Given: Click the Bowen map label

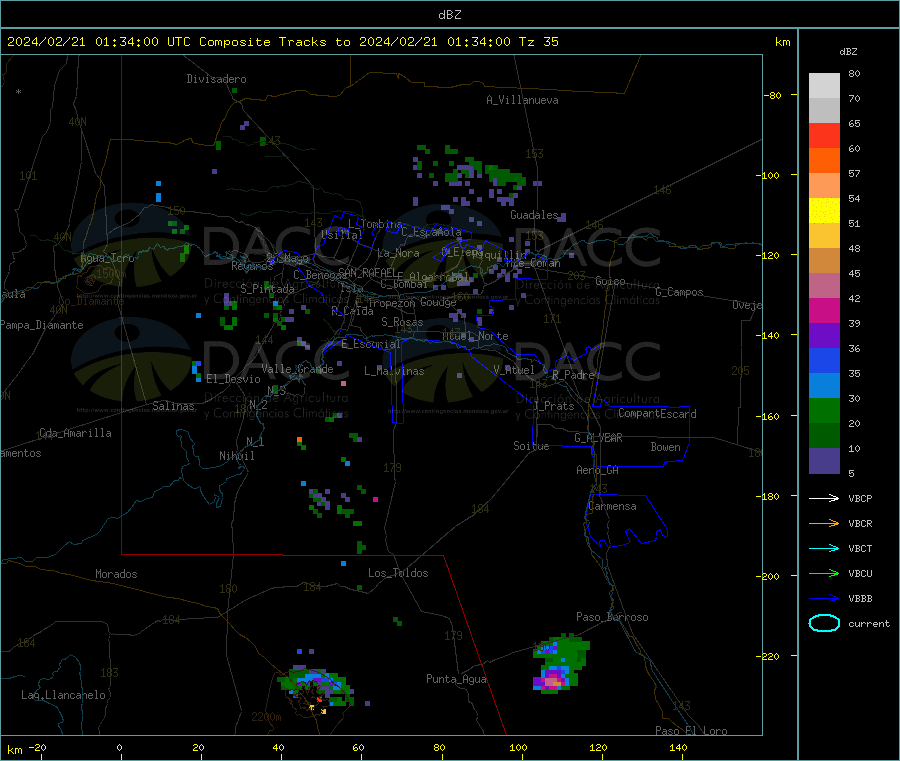Looking at the screenshot, I should pyautogui.click(x=665, y=447).
